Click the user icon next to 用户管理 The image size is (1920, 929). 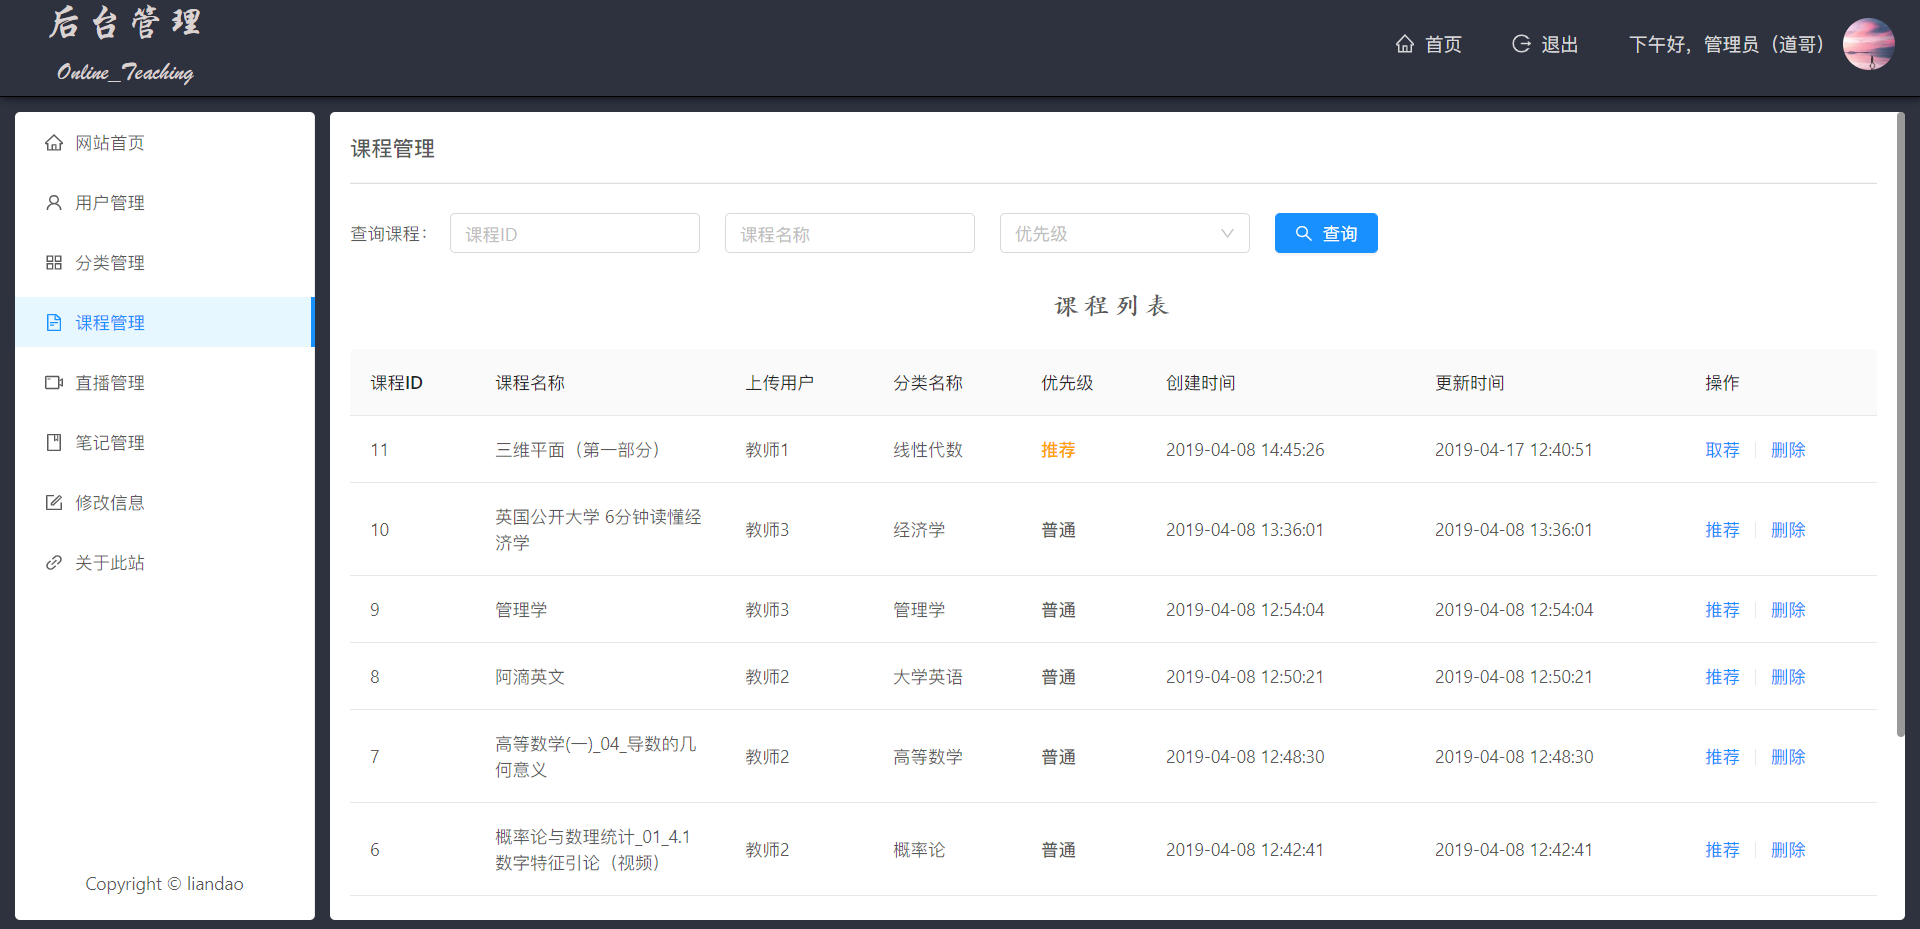tap(54, 203)
